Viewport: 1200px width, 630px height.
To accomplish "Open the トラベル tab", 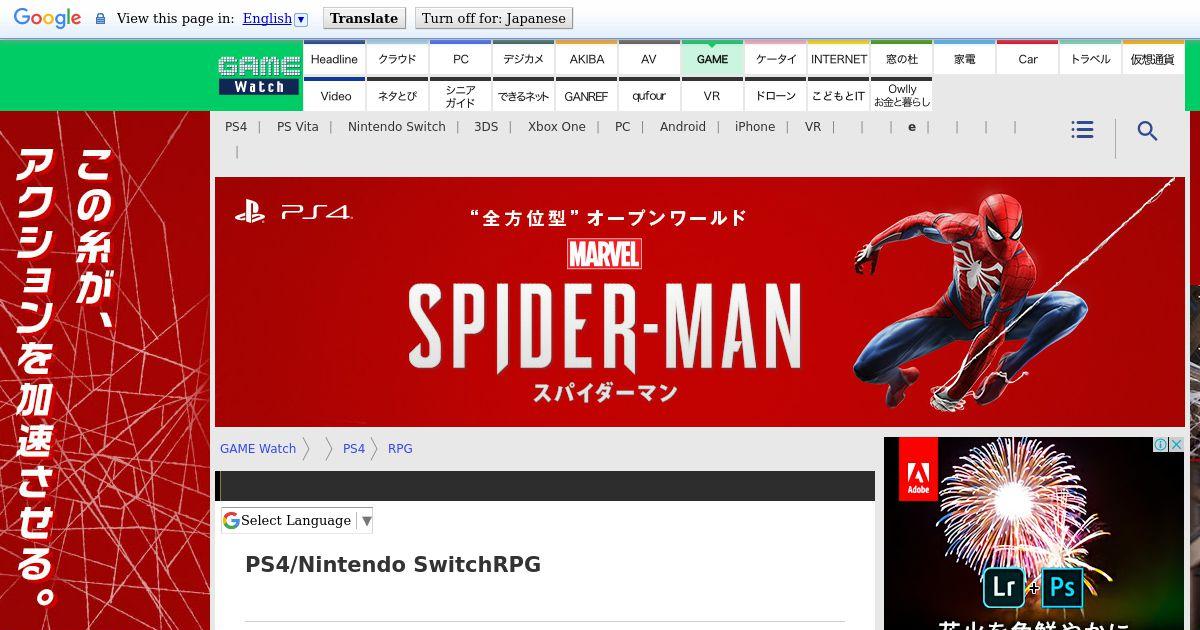I will point(1090,59).
